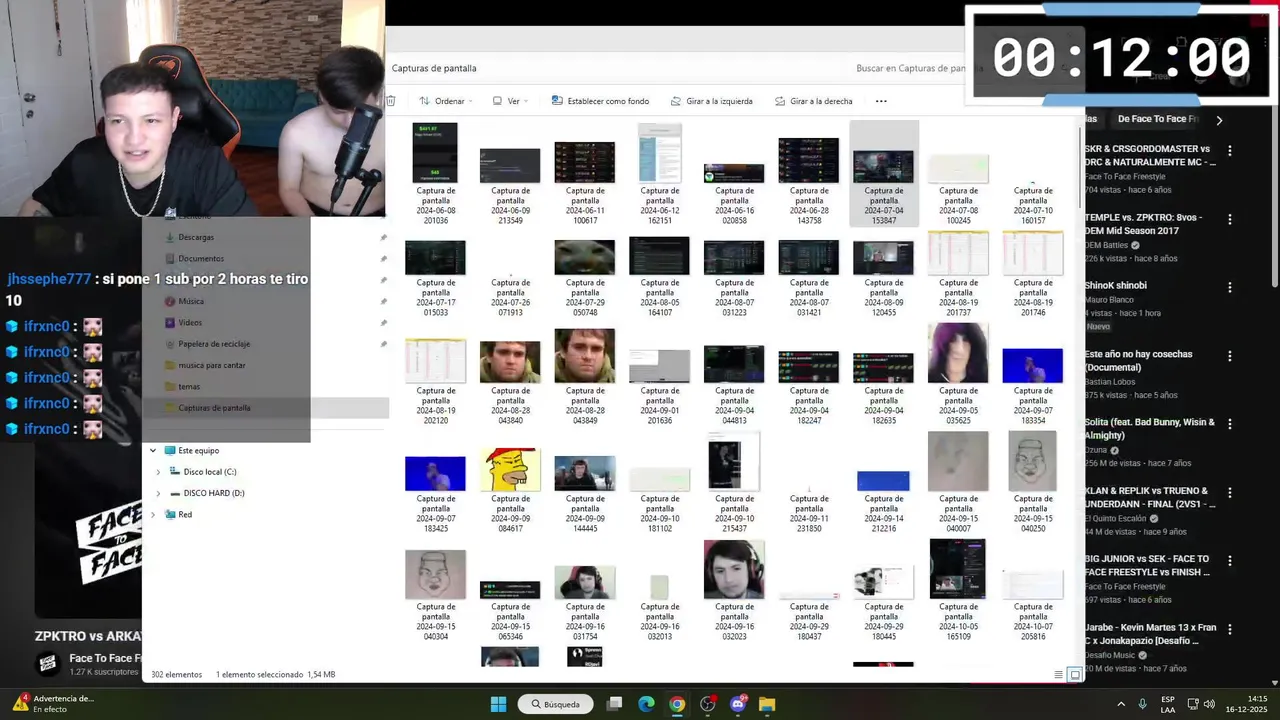
Task: Open Discord from taskbar
Action: tap(738, 704)
